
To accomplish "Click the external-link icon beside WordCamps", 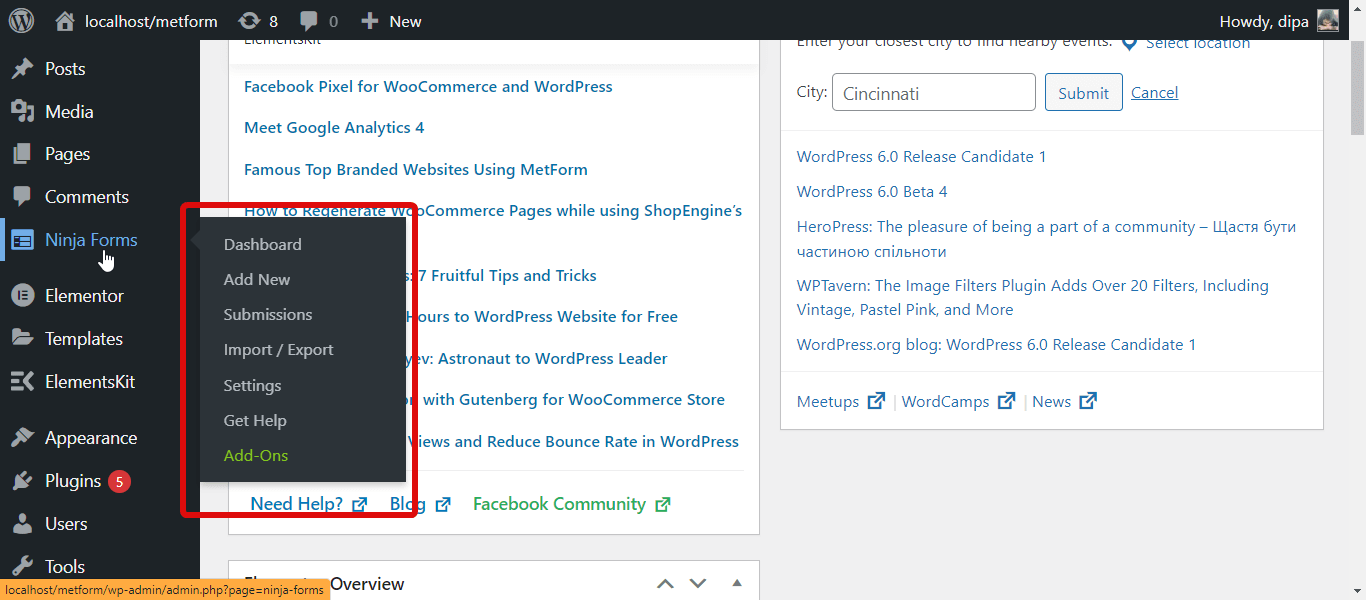I will point(1004,400).
